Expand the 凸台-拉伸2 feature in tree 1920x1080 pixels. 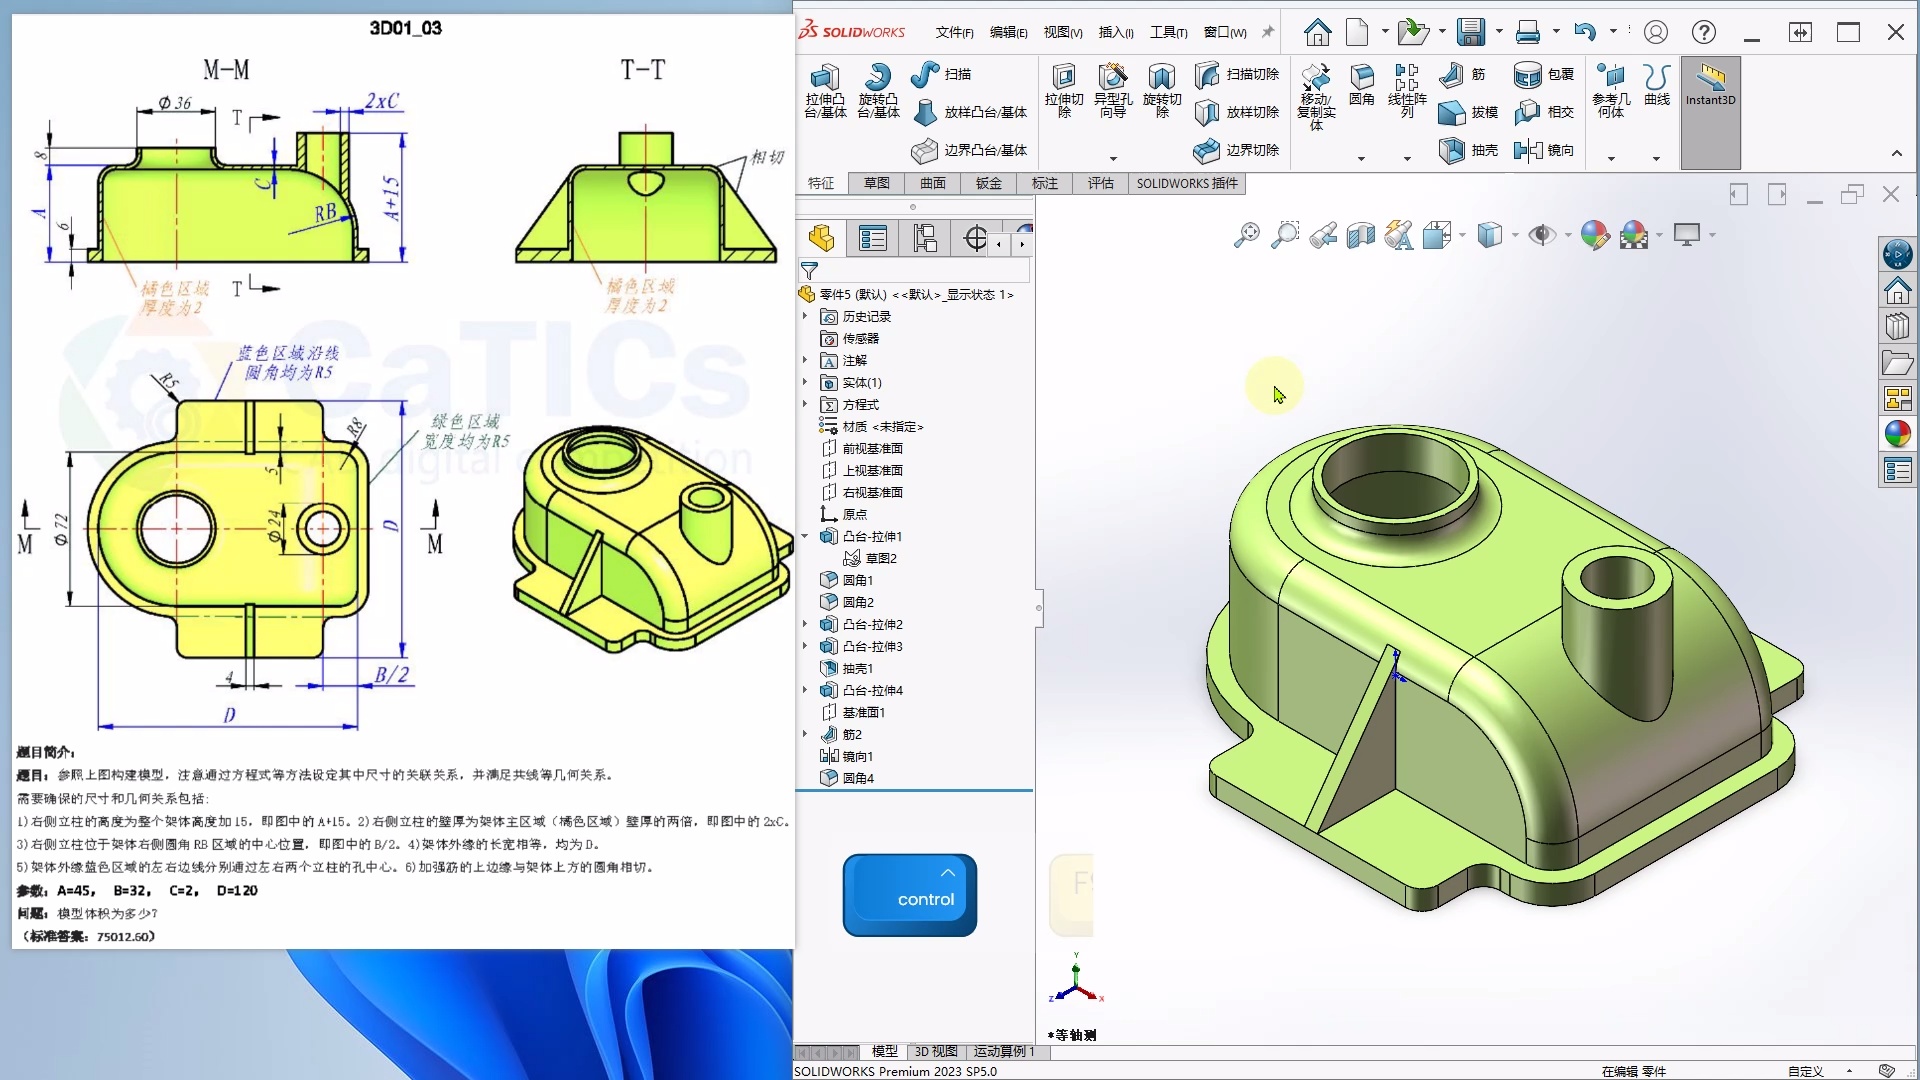pyautogui.click(x=806, y=624)
